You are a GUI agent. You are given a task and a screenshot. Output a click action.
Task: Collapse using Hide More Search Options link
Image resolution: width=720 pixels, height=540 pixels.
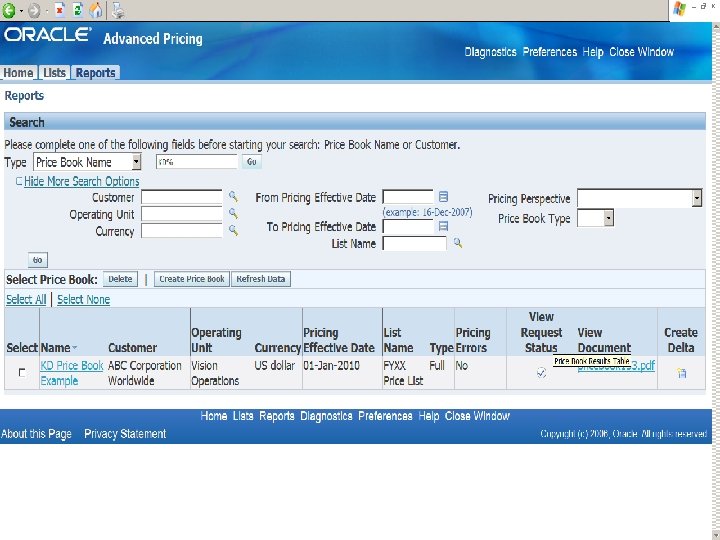[81, 181]
